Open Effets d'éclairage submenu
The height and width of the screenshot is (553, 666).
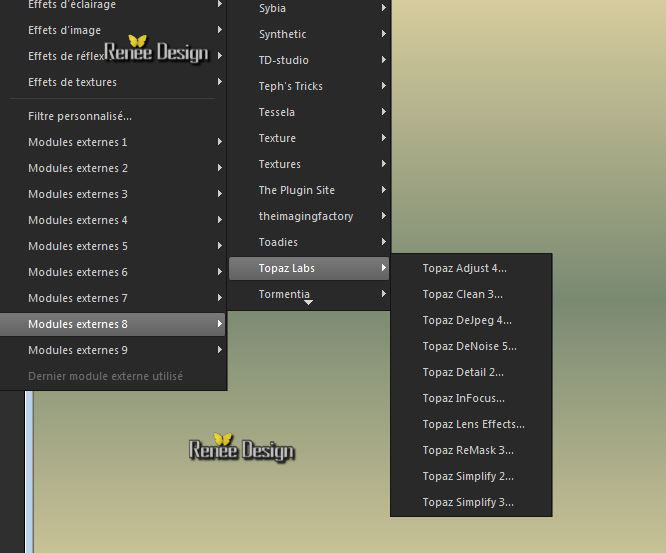113,5
